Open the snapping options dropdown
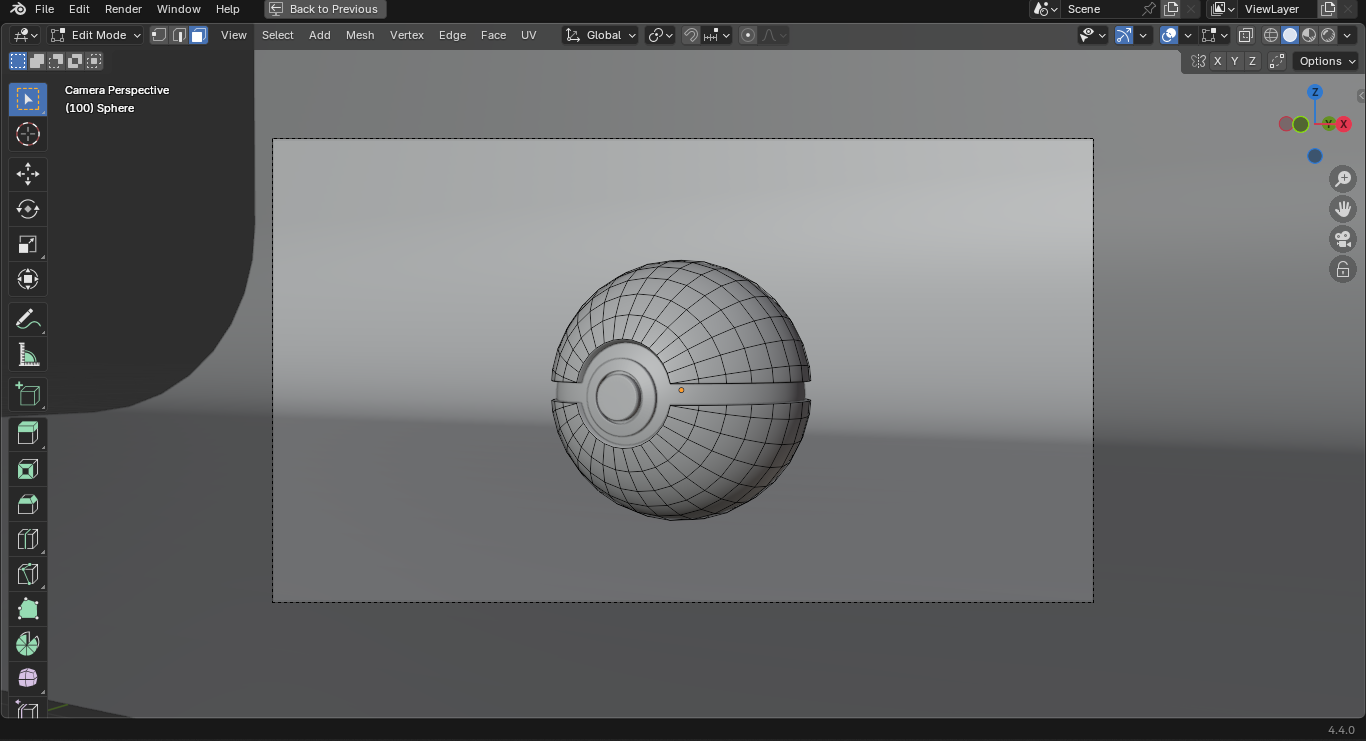The height and width of the screenshot is (741, 1366). click(717, 35)
